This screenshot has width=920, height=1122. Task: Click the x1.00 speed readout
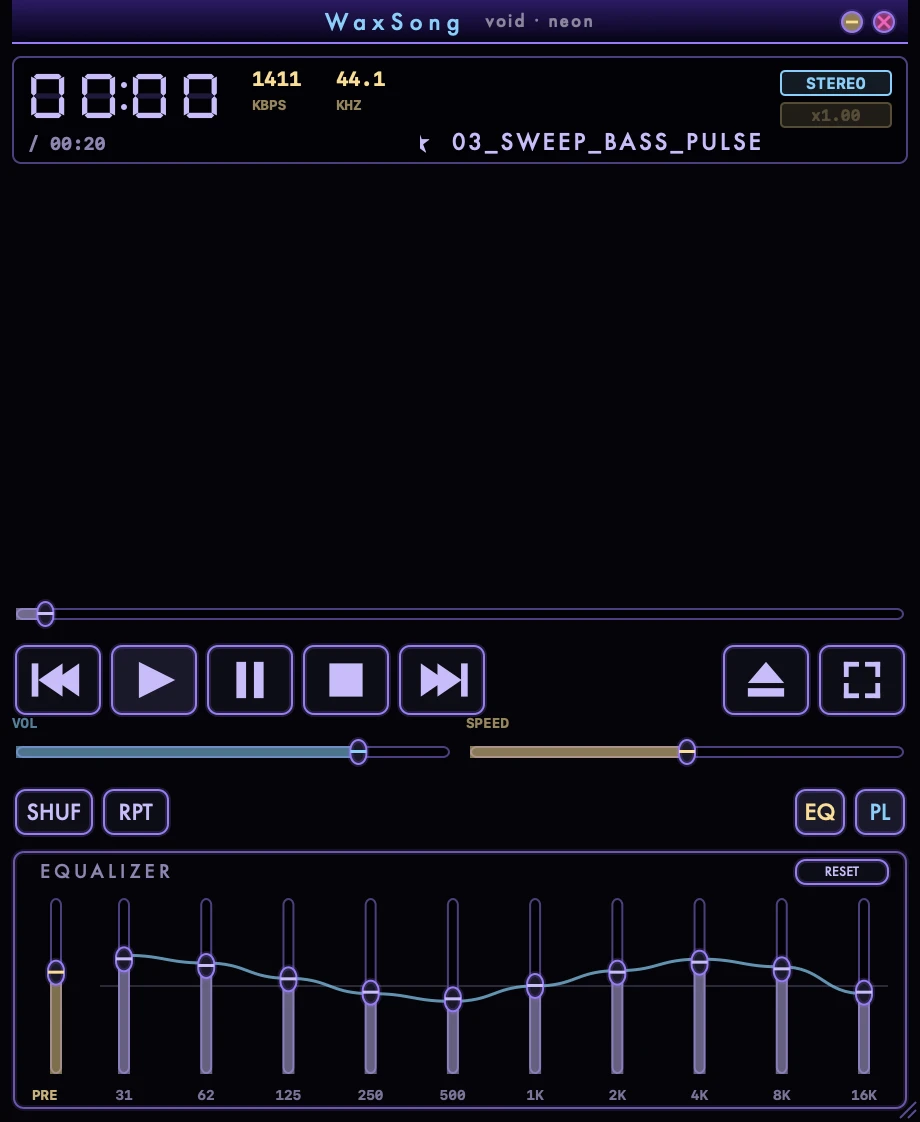836,115
